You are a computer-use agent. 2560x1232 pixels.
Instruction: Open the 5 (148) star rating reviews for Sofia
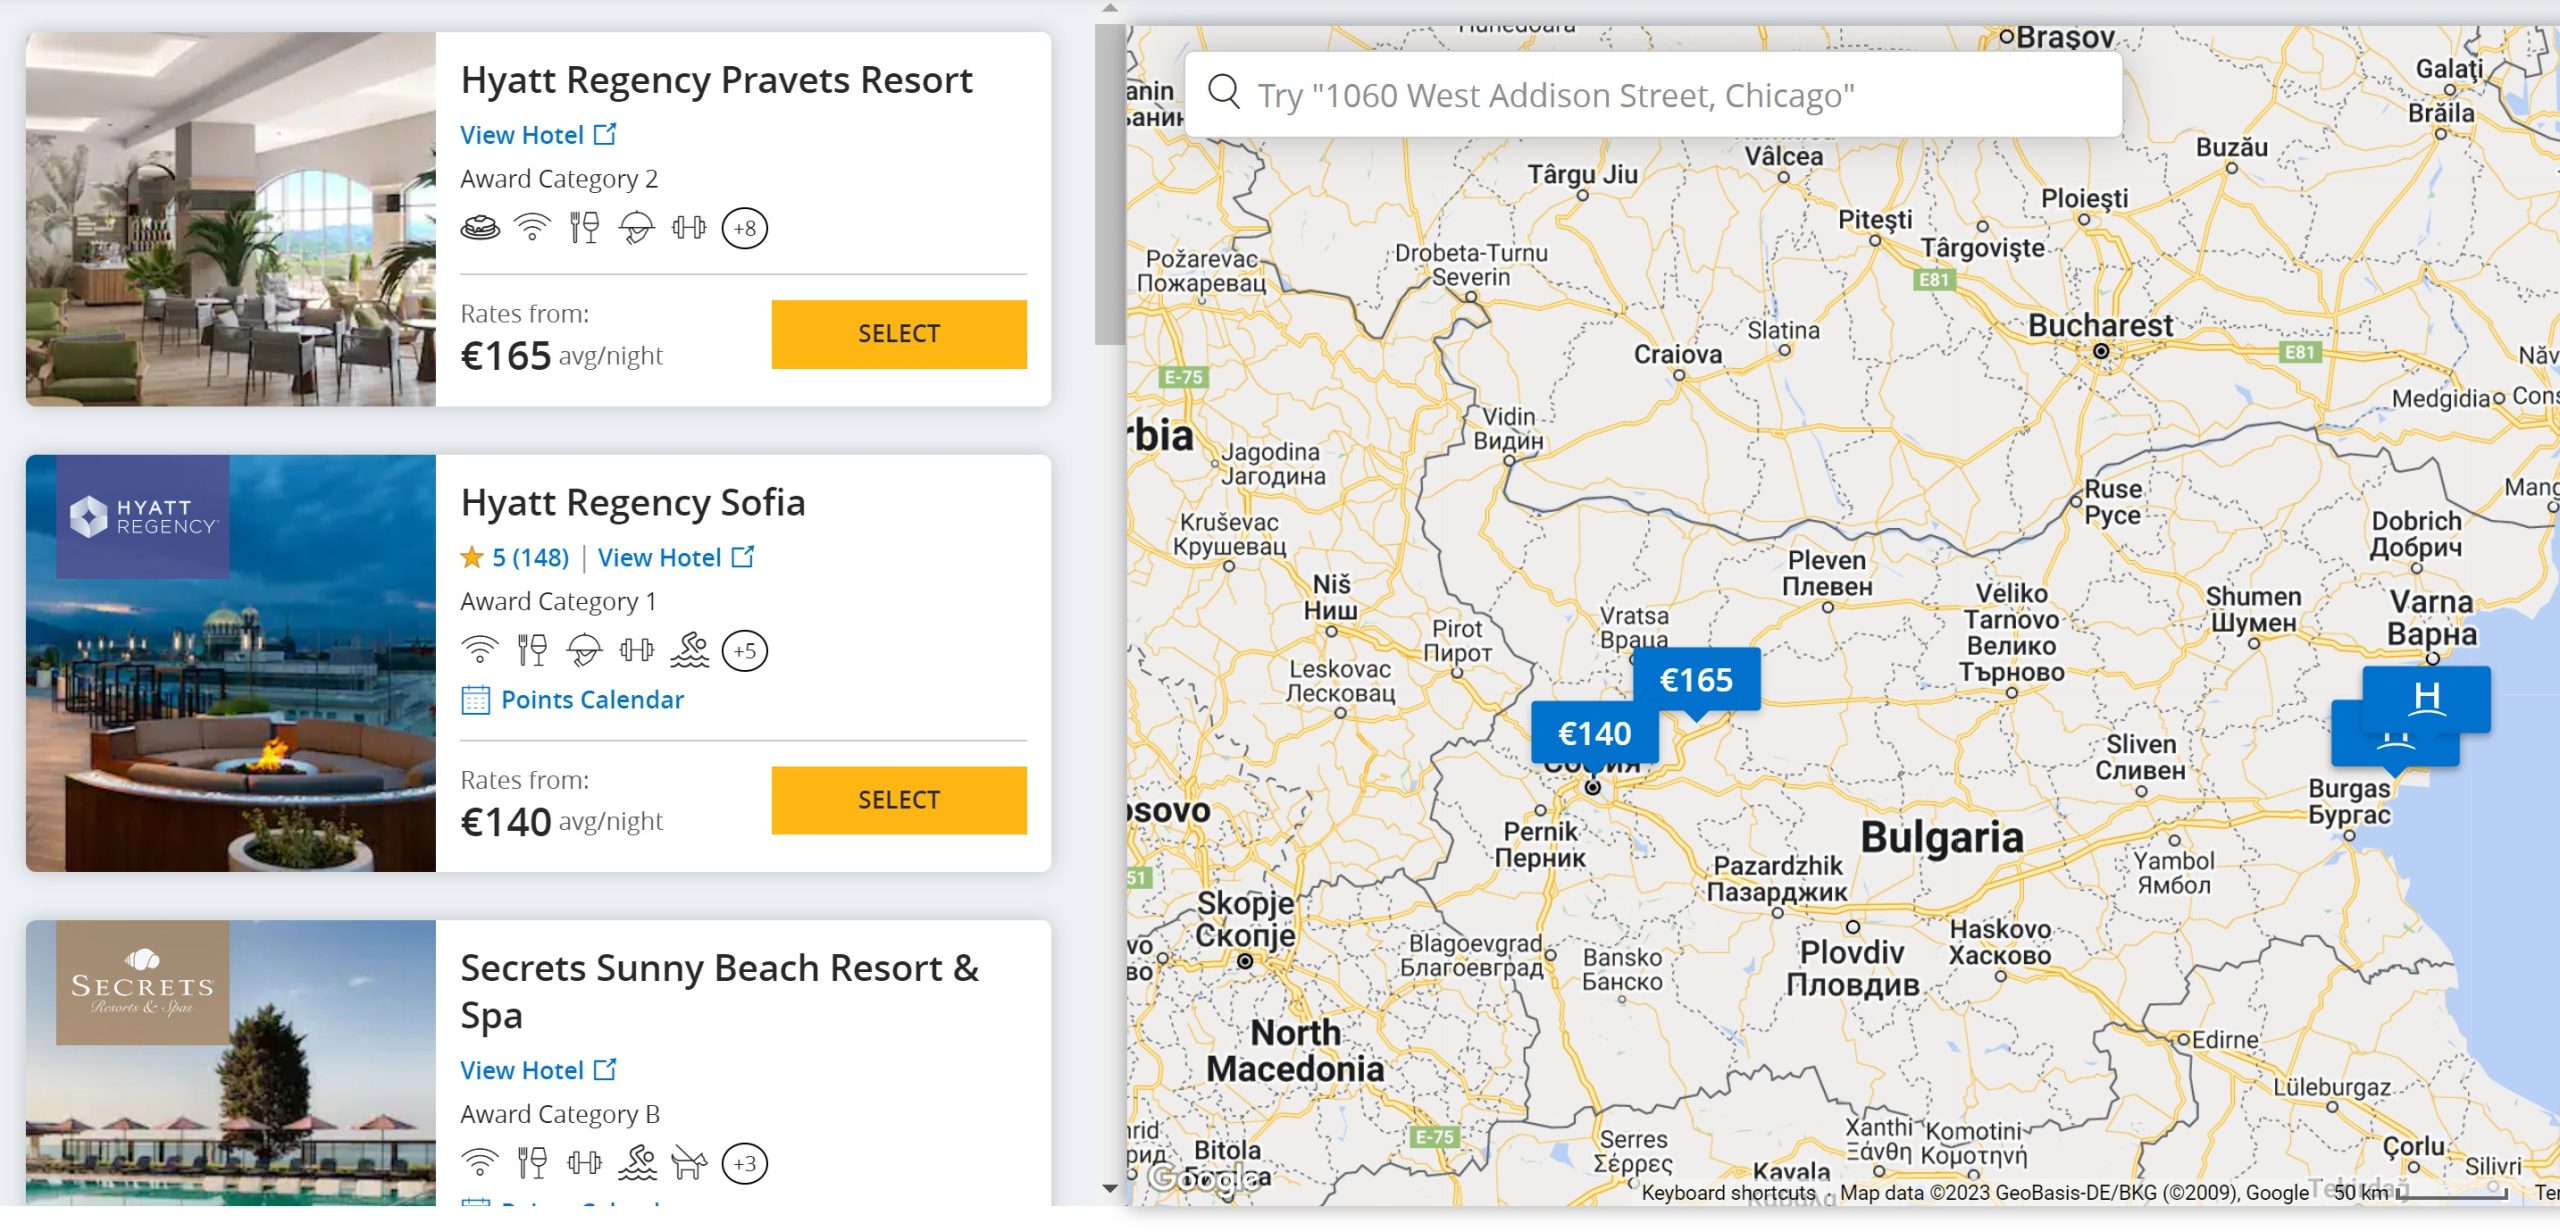click(x=515, y=558)
